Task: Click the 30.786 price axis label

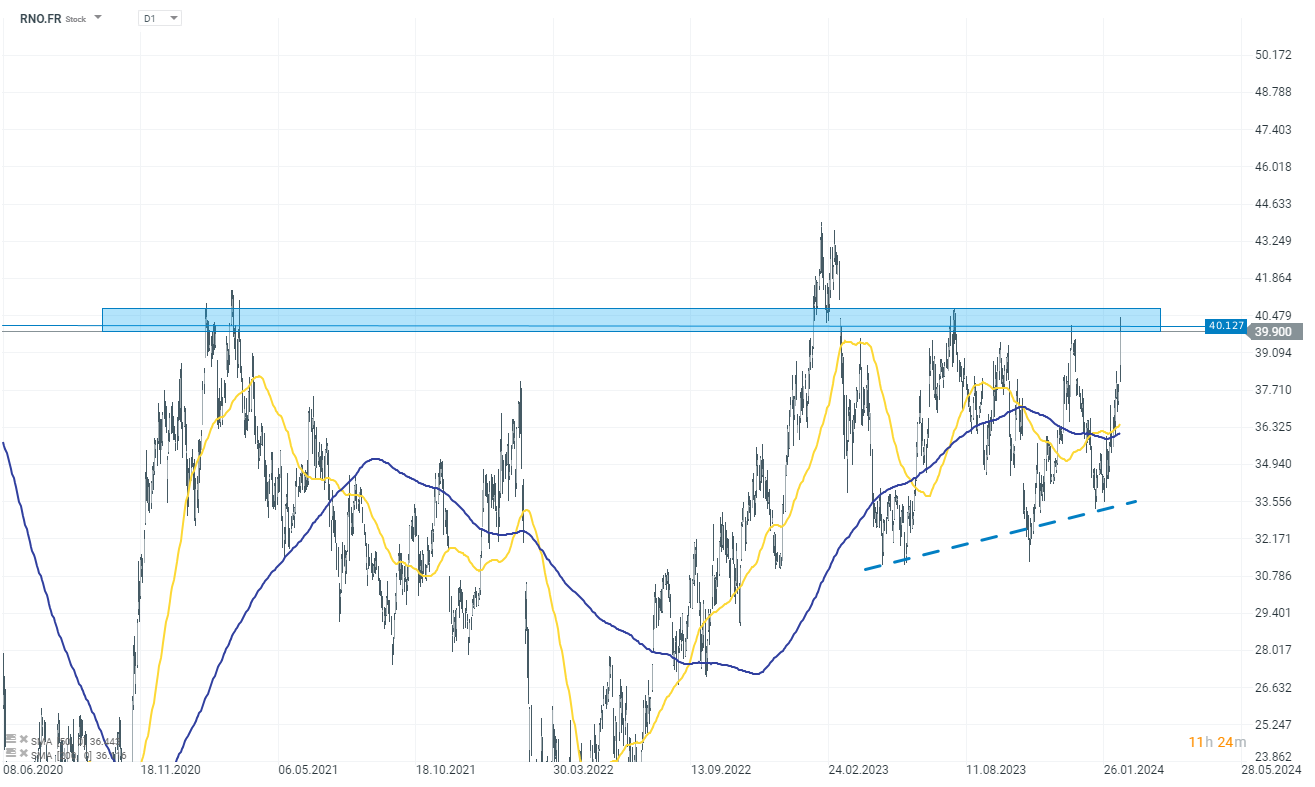Action: [x=1273, y=576]
